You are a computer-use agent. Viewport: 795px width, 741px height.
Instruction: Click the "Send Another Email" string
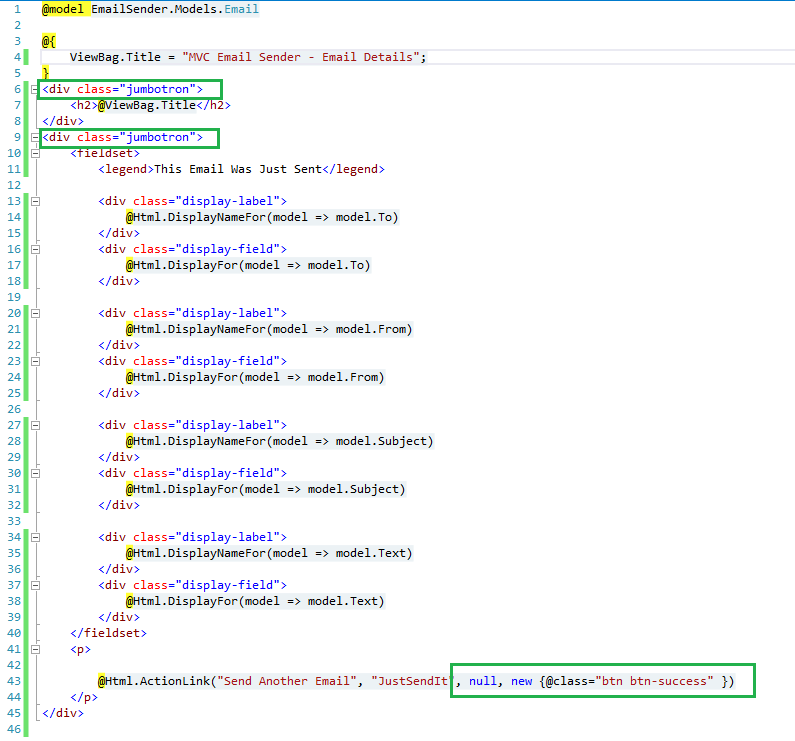(287, 681)
